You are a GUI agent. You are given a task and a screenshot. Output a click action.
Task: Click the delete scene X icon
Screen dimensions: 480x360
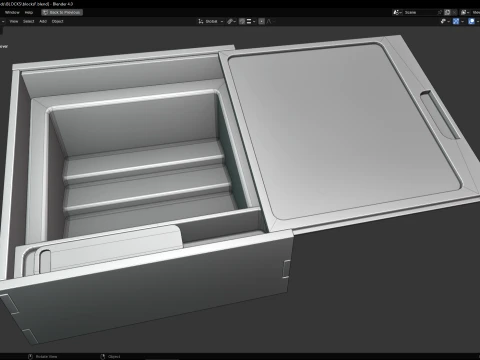pyautogui.click(x=454, y=12)
